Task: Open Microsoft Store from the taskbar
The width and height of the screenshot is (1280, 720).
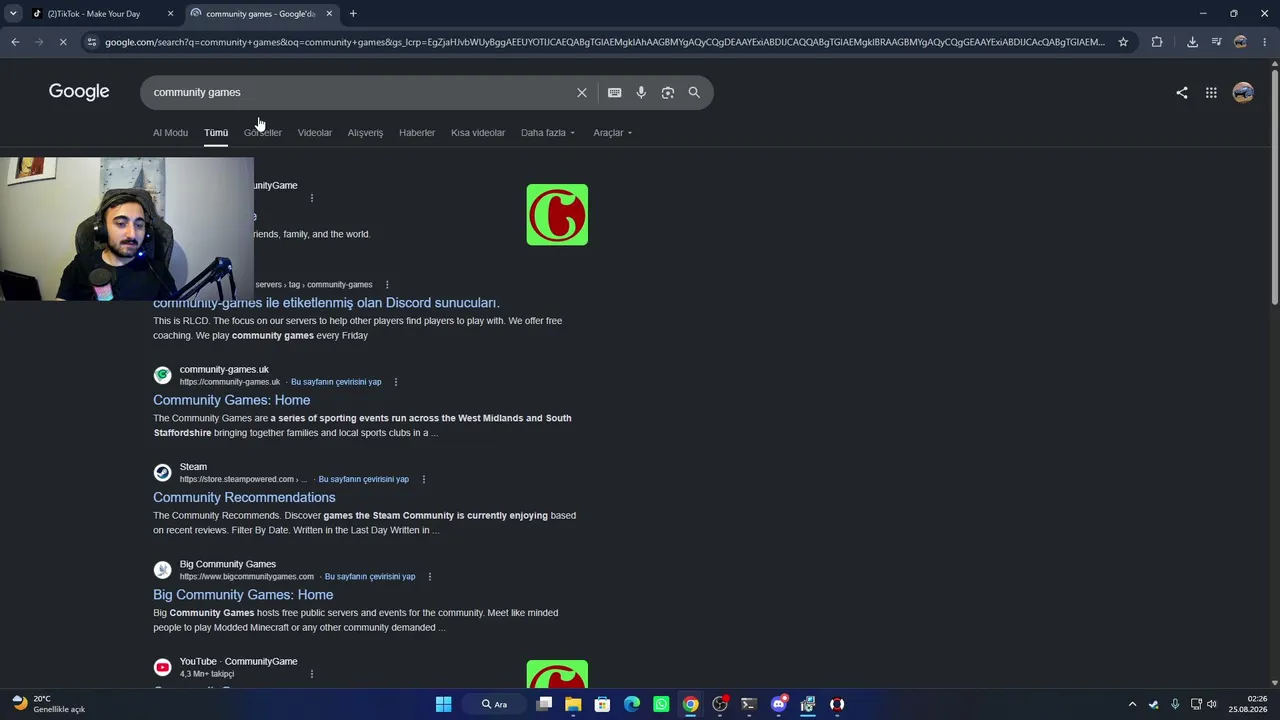Action: pyautogui.click(x=602, y=704)
